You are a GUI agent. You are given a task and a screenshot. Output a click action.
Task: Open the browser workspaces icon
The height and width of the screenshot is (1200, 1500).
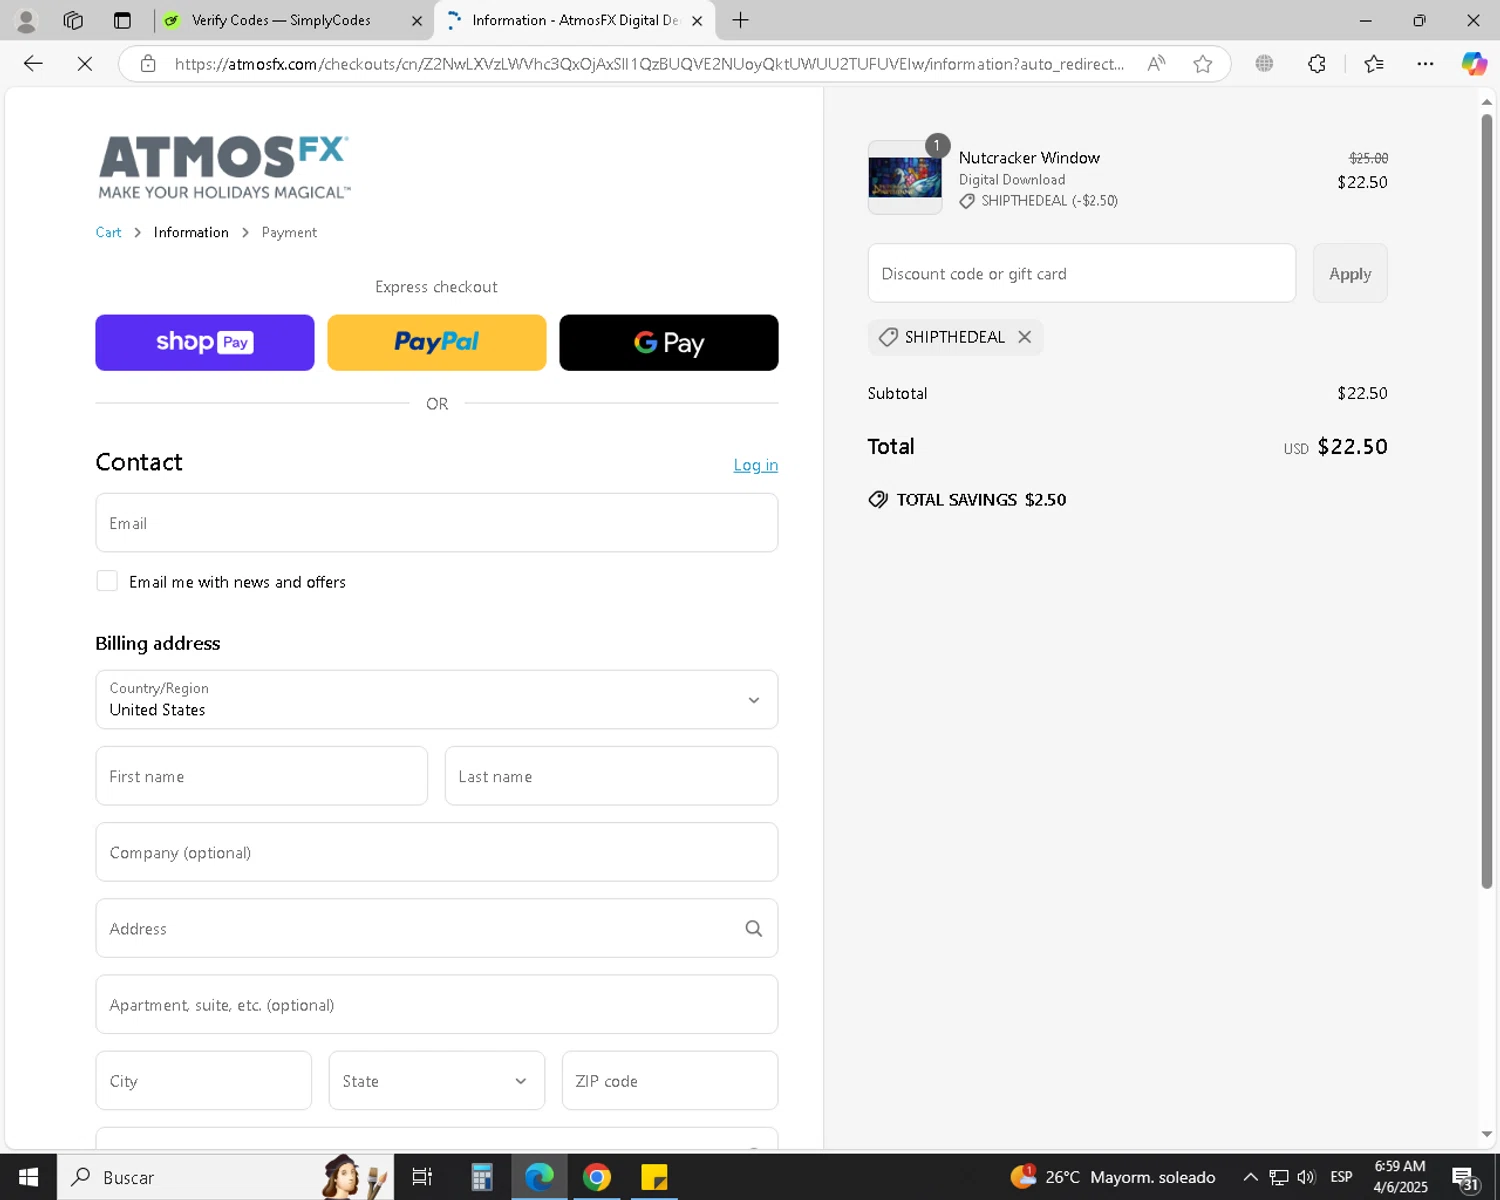[73, 20]
